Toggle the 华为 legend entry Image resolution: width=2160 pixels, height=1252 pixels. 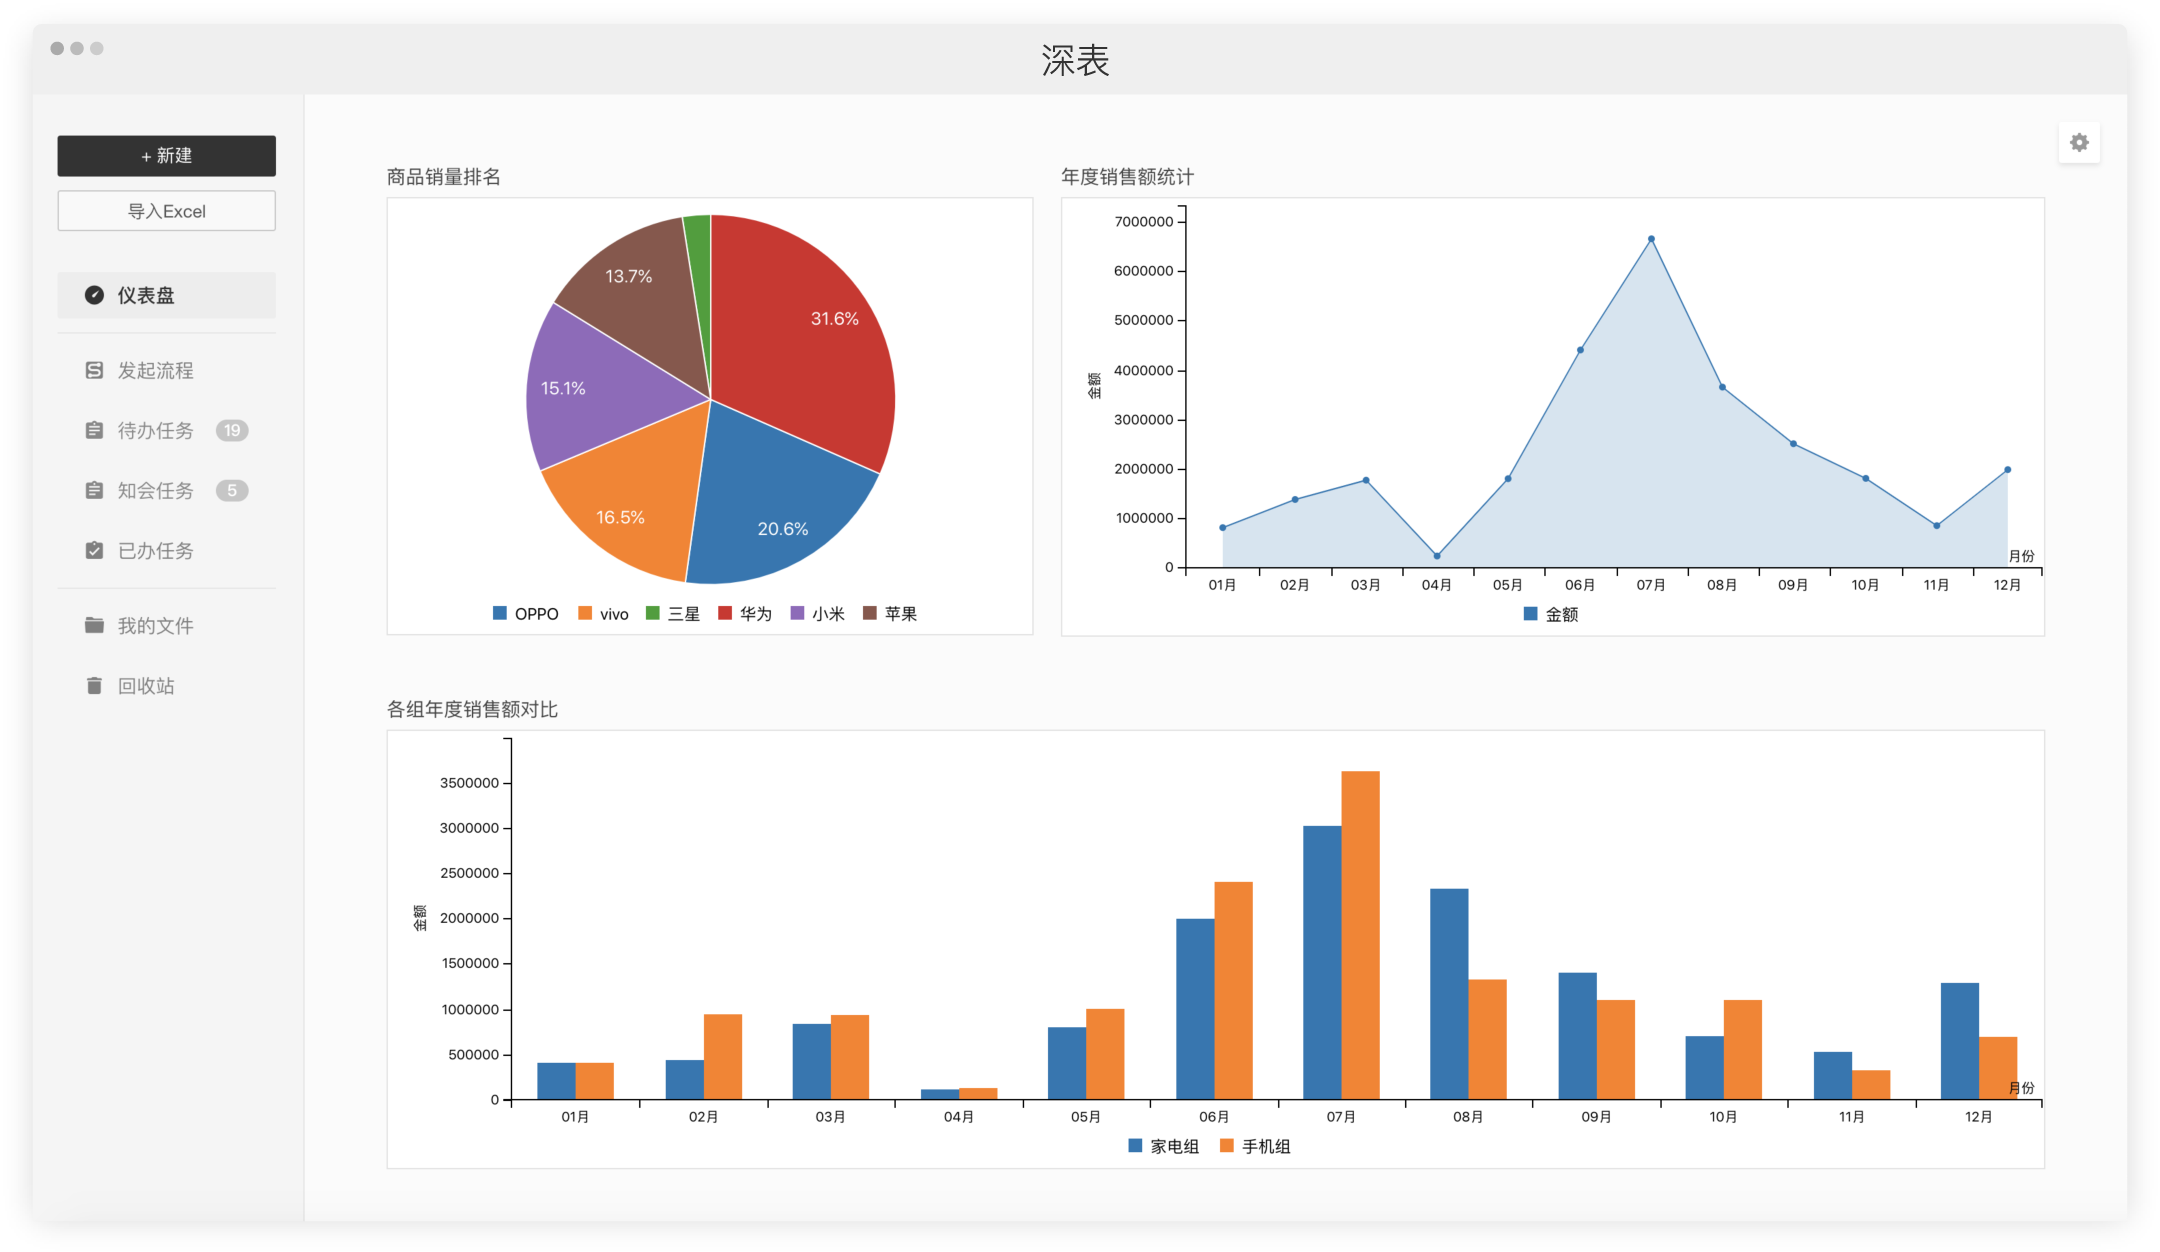point(755,613)
